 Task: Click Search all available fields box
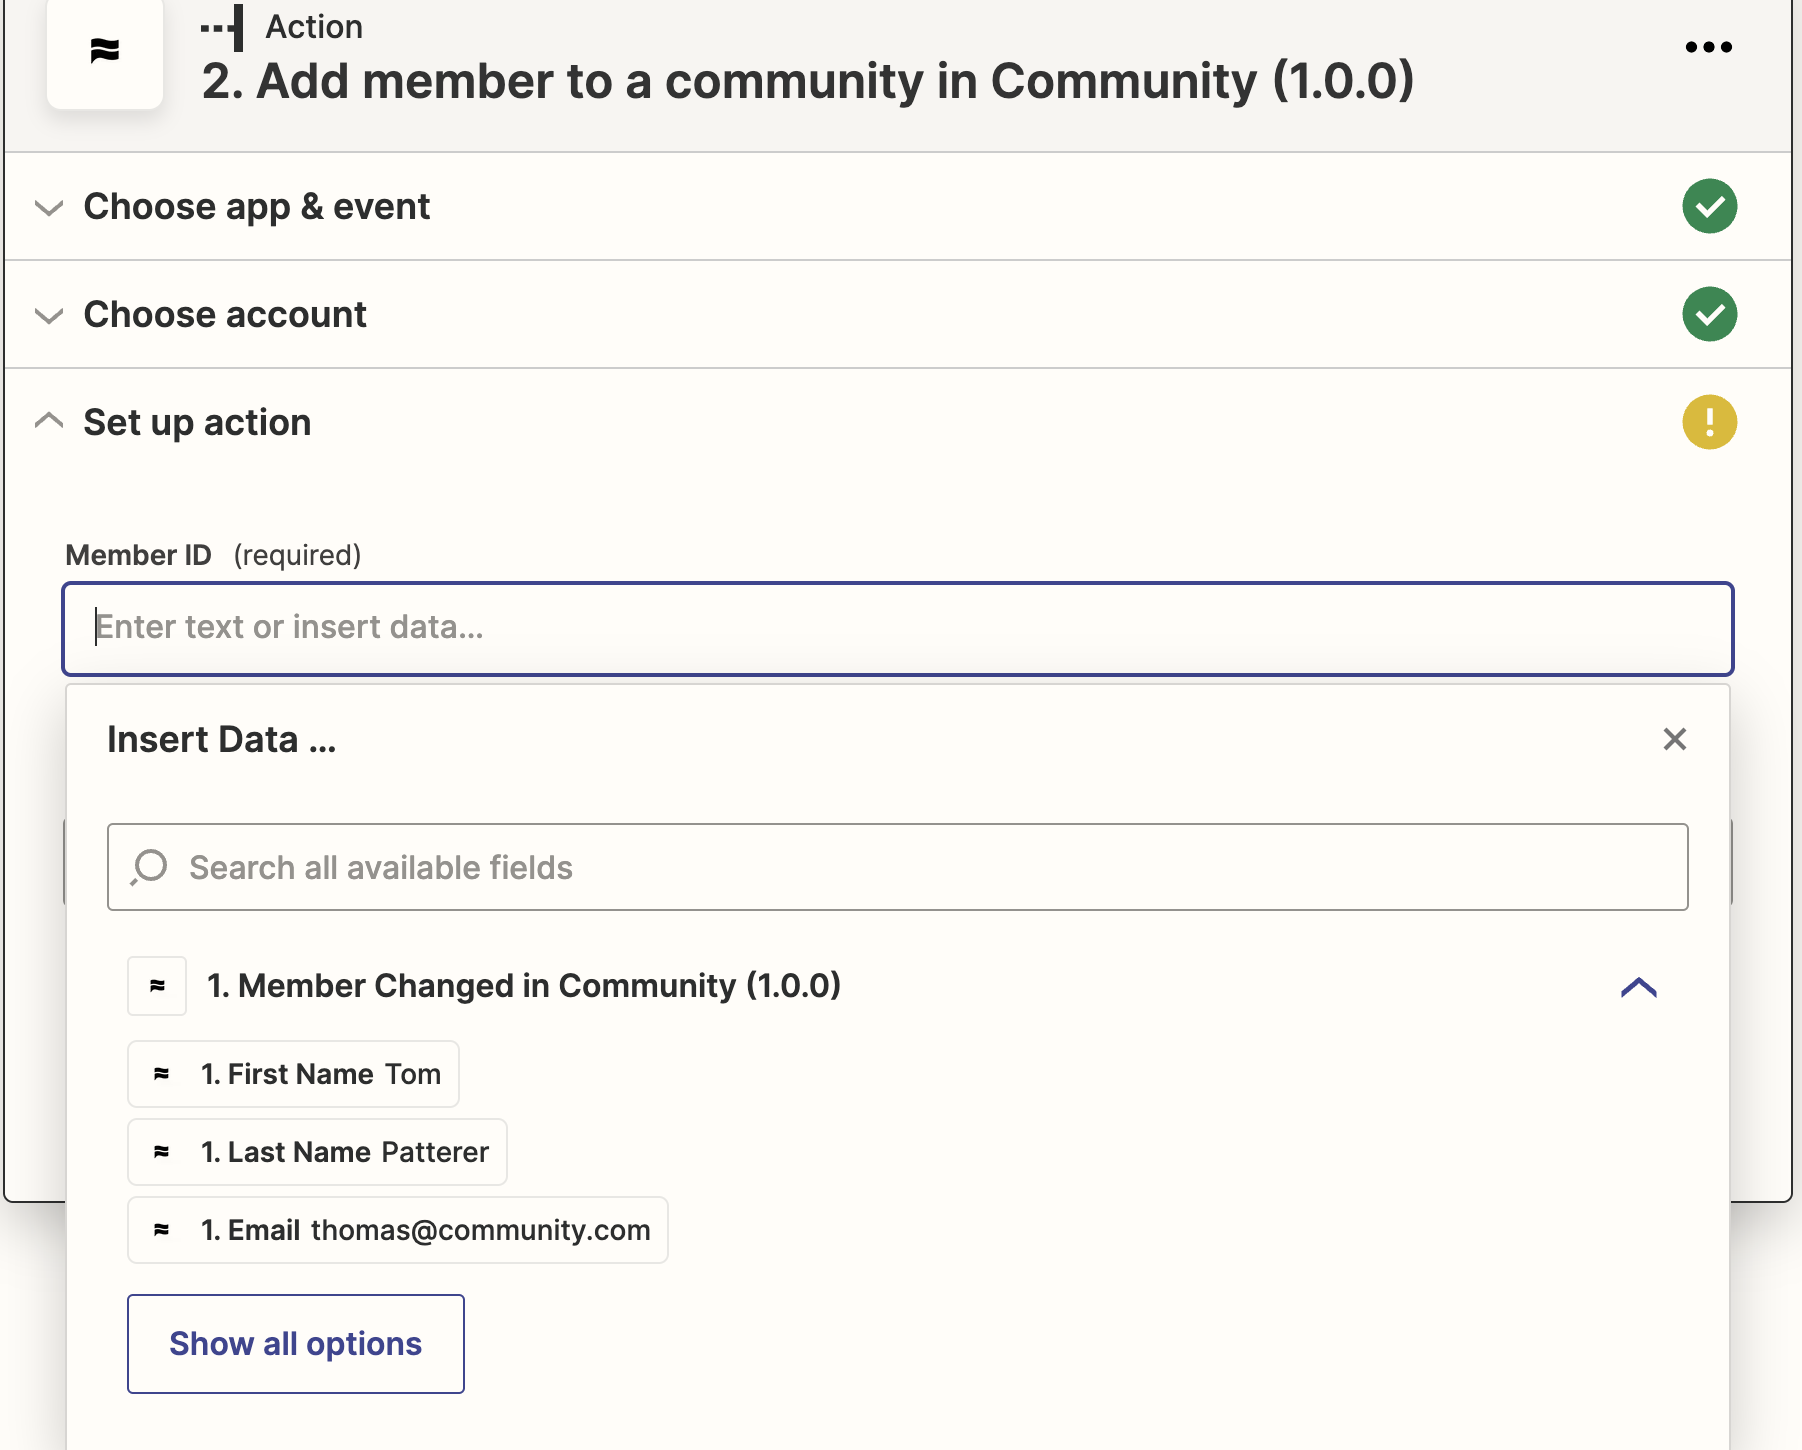coord(897,867)
